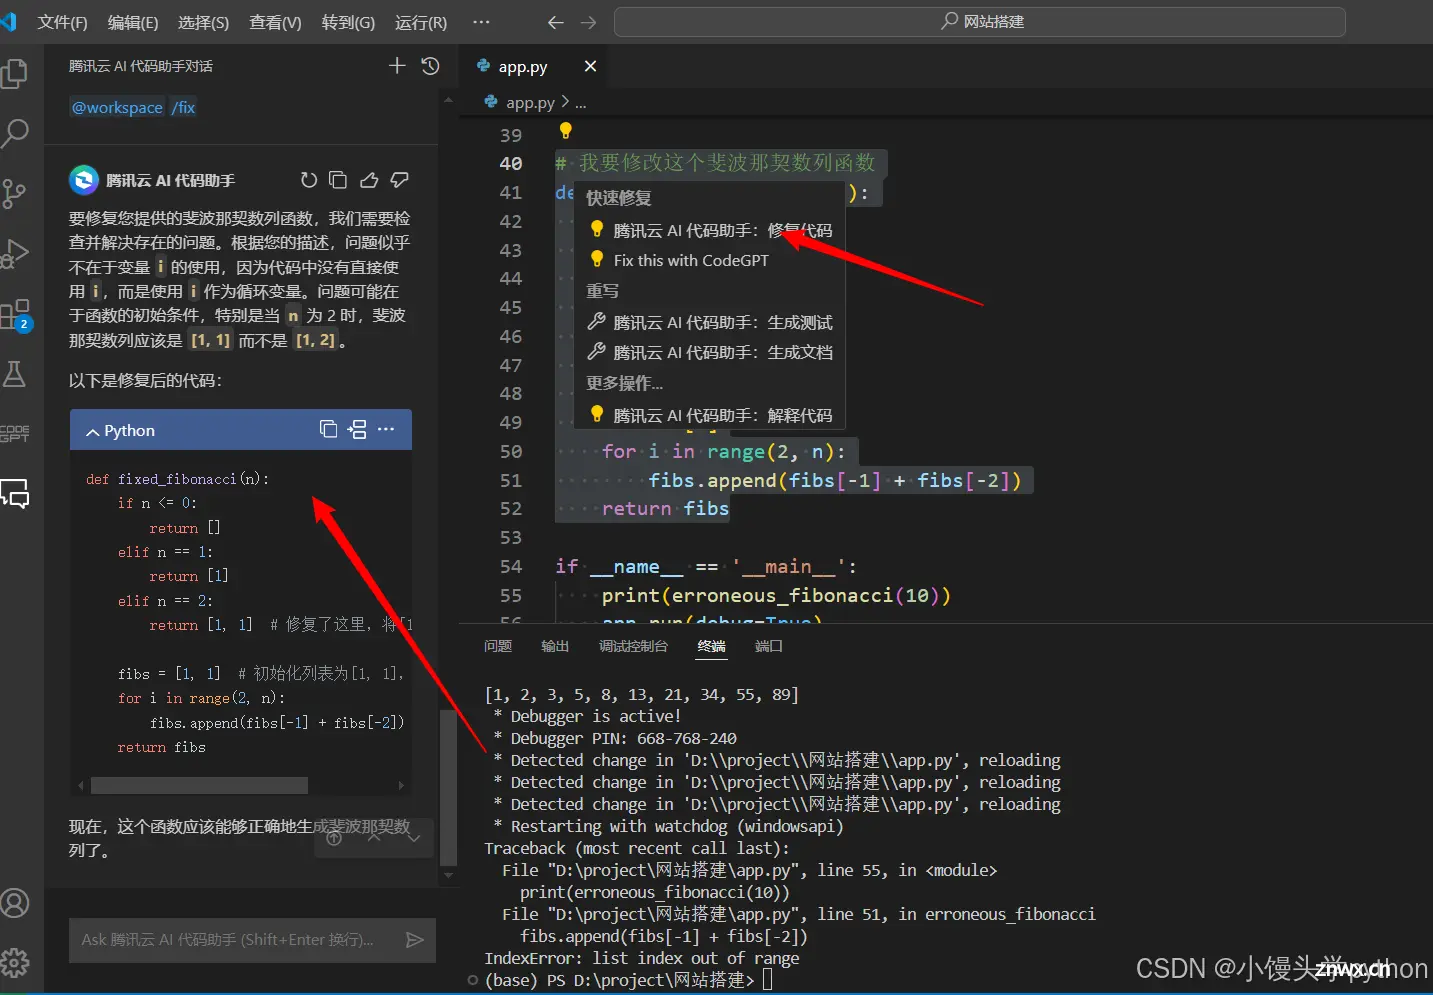The image size is (1433, 995).
Task: Select 腾讯云 AI 代码助手: 解释代码
Action: click(x=710, y=415)
